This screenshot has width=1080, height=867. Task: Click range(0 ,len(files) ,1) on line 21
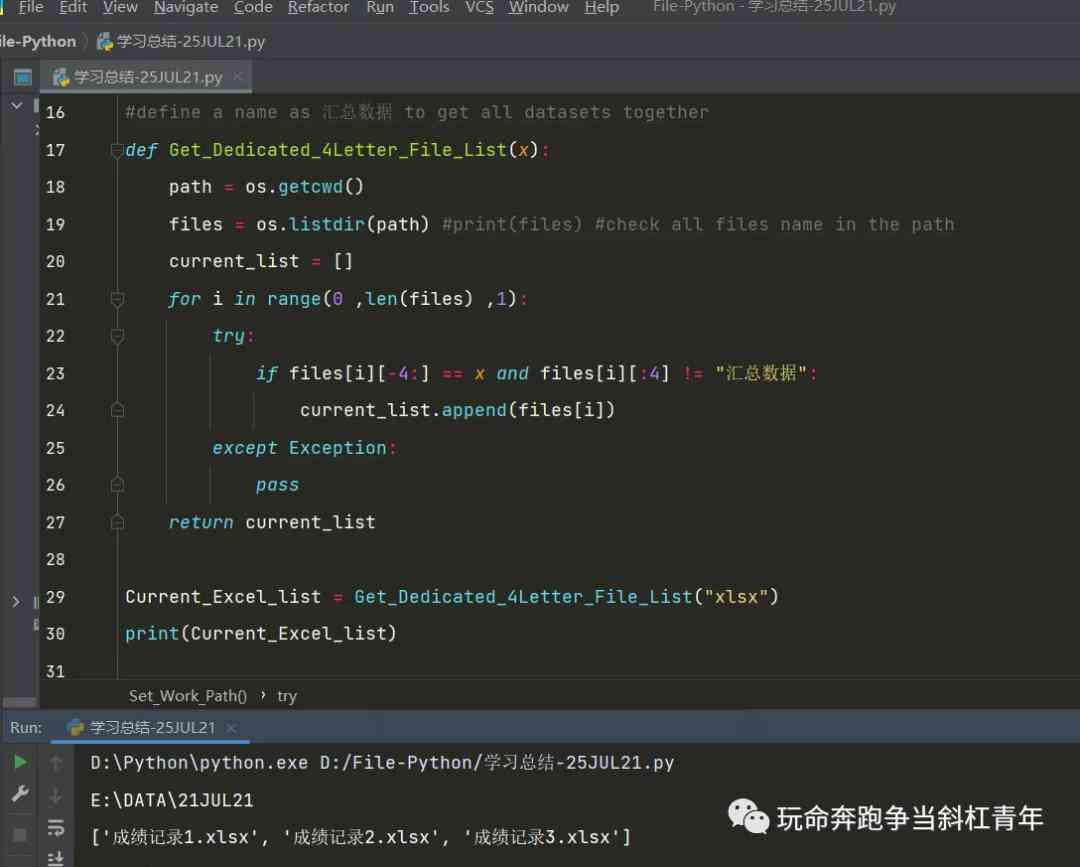click(x=391, y=299)
